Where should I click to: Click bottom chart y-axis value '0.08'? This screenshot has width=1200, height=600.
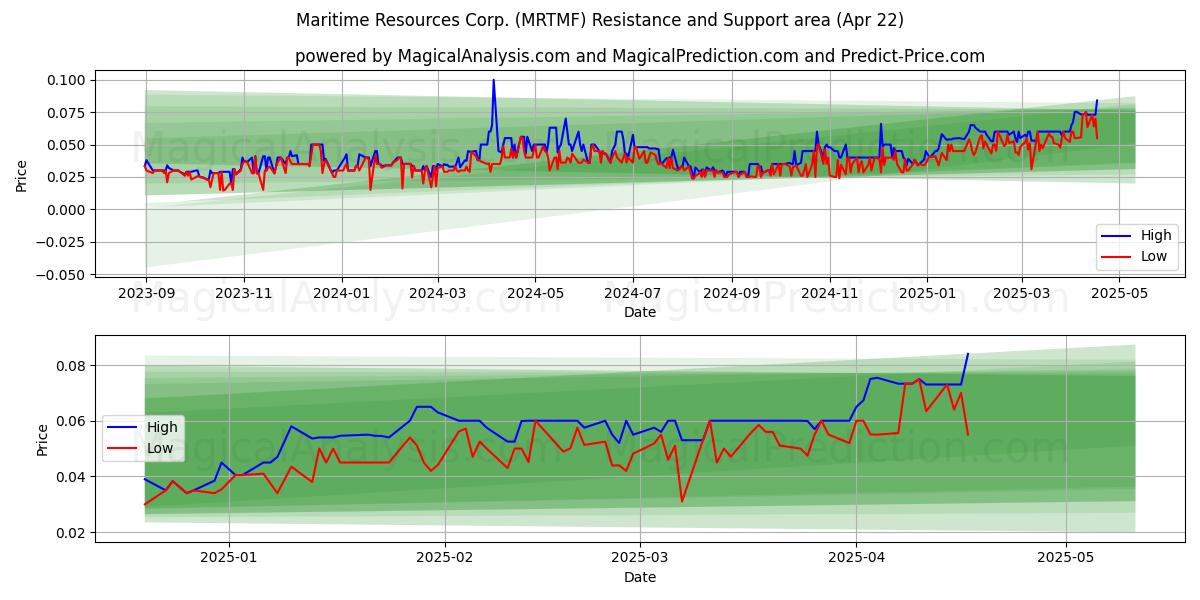pos(71,366)
